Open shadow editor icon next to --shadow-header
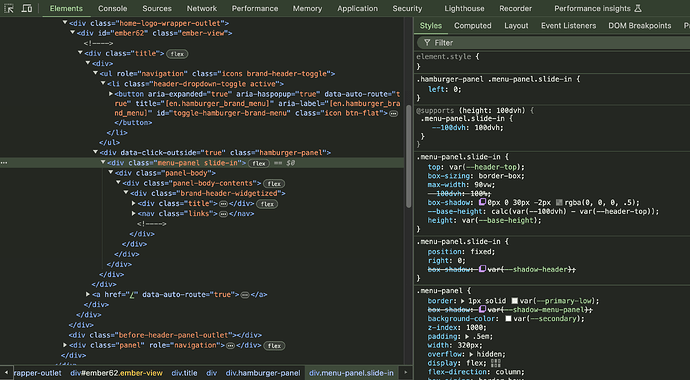The image size is (690, 380). 482,269
